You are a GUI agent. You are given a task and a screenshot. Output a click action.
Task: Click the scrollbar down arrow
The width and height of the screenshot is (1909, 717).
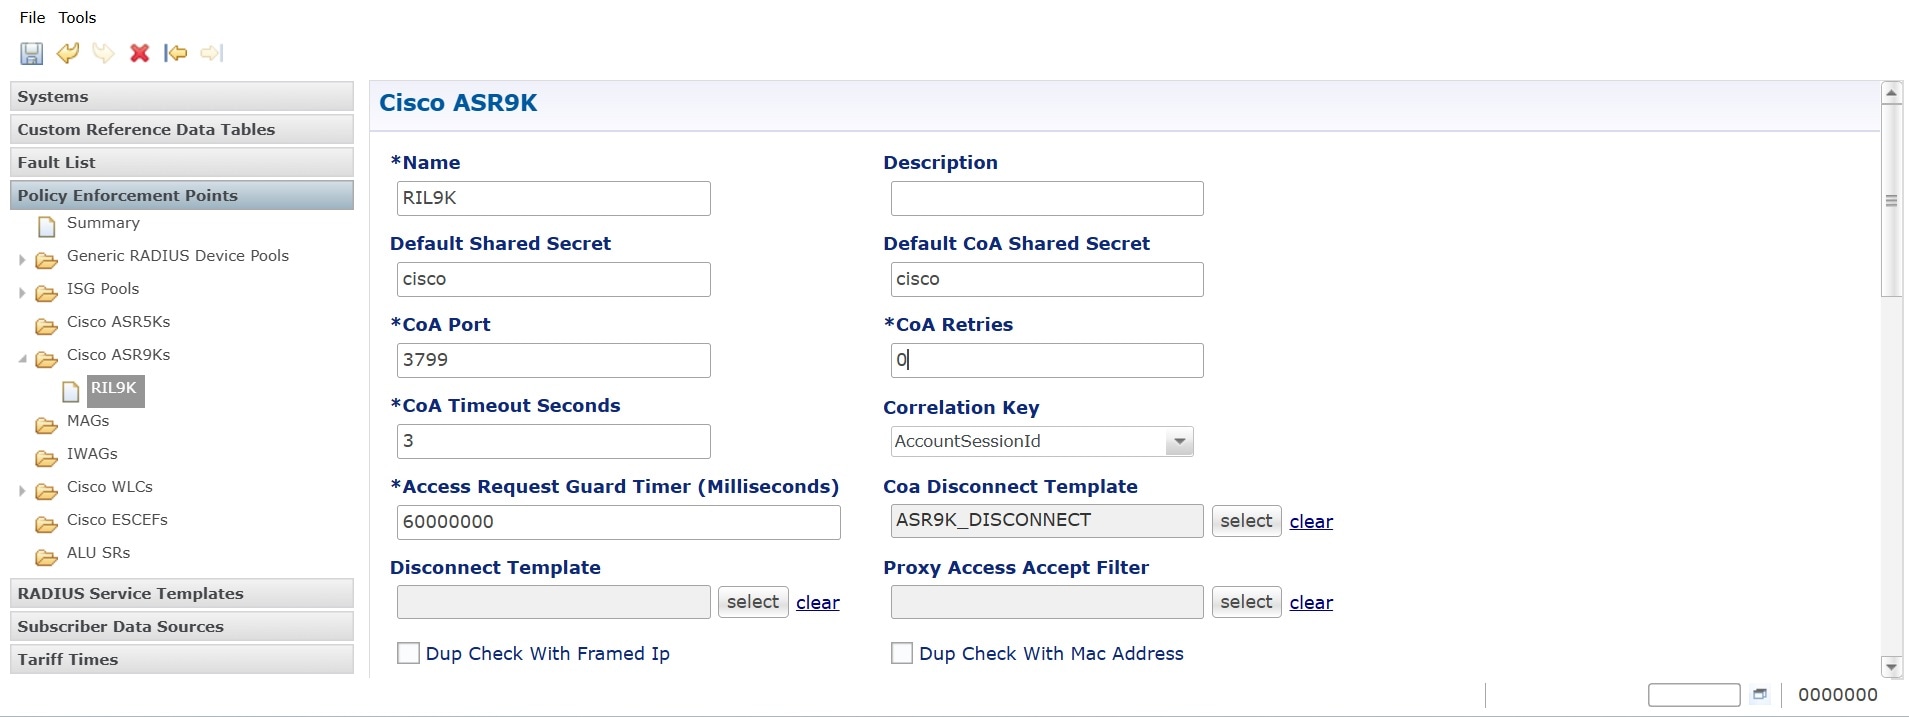pyautogui.click(x=1891, y=666)
